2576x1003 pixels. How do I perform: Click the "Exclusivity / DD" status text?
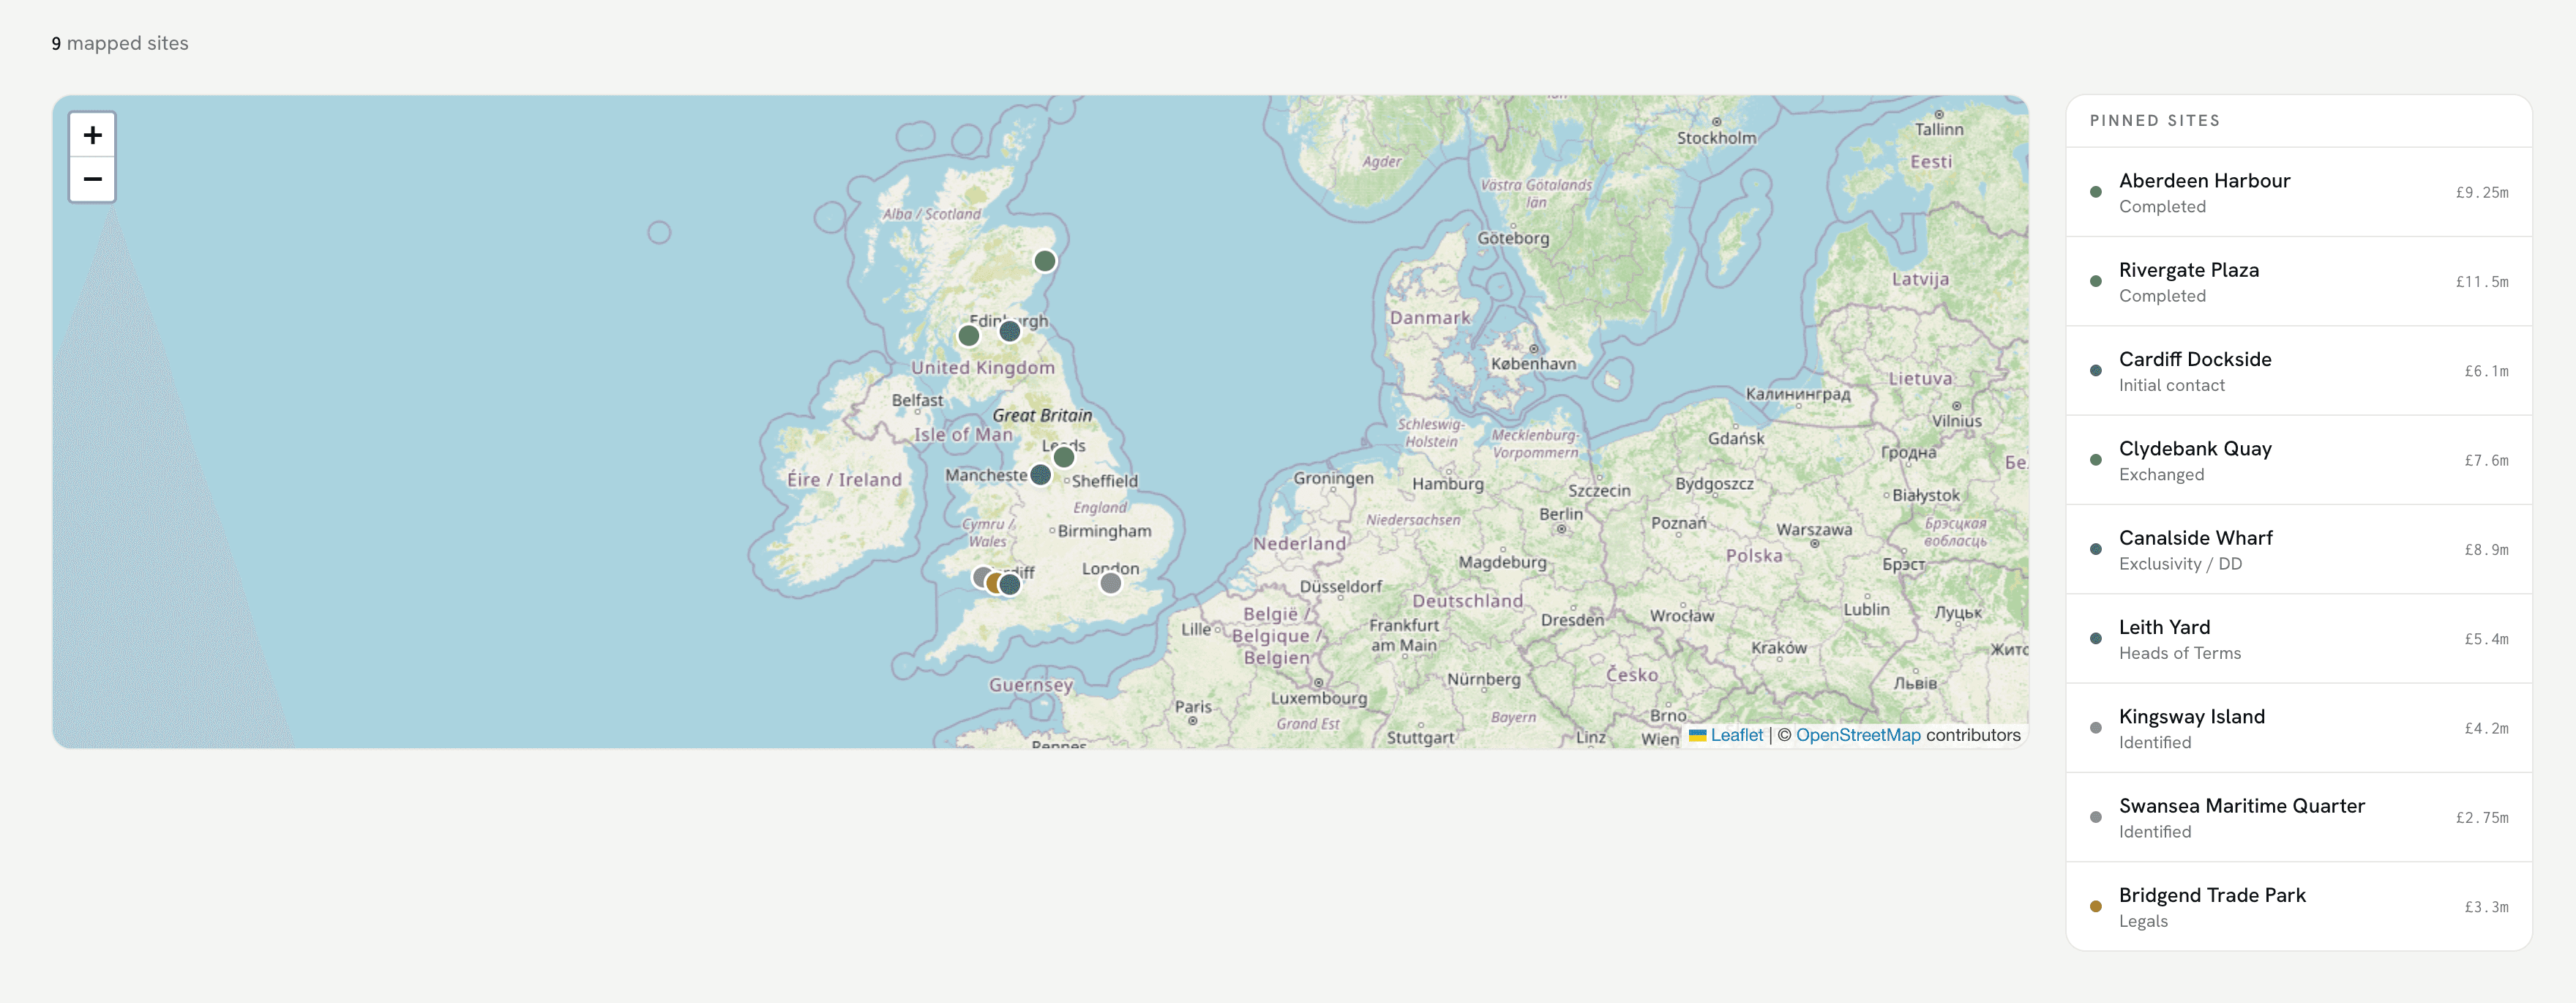click(x=2180, y=564)
